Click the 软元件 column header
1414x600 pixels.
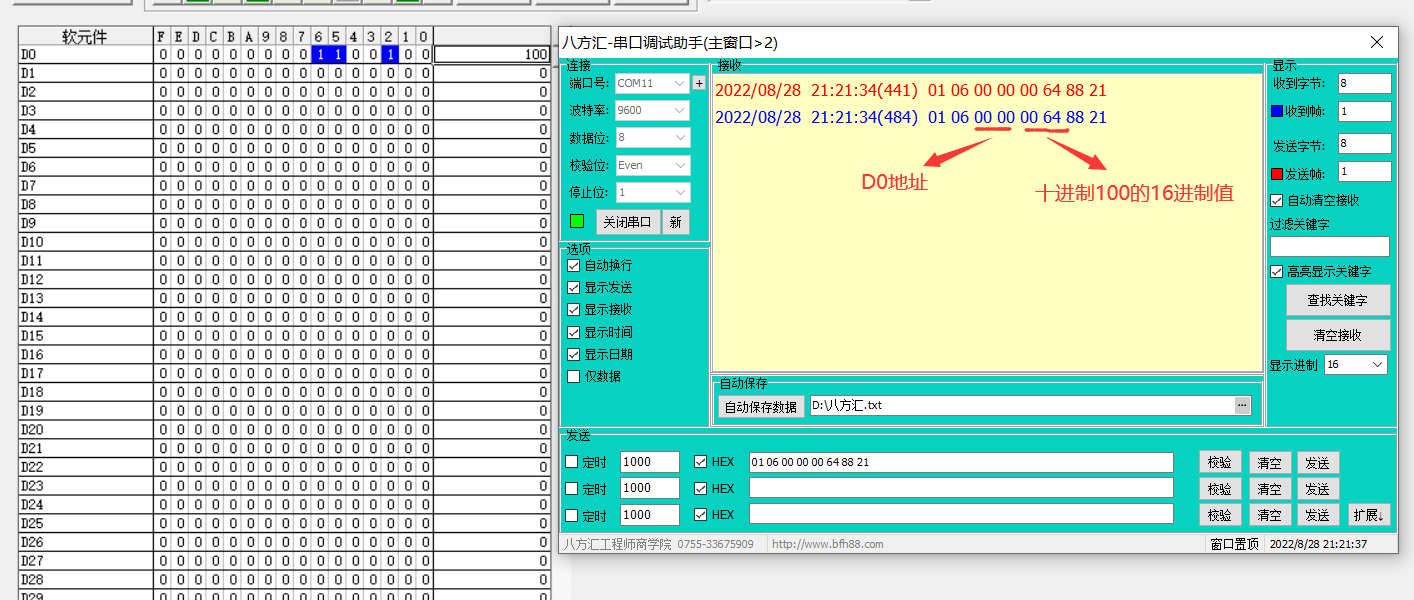[x=85, y=37]
